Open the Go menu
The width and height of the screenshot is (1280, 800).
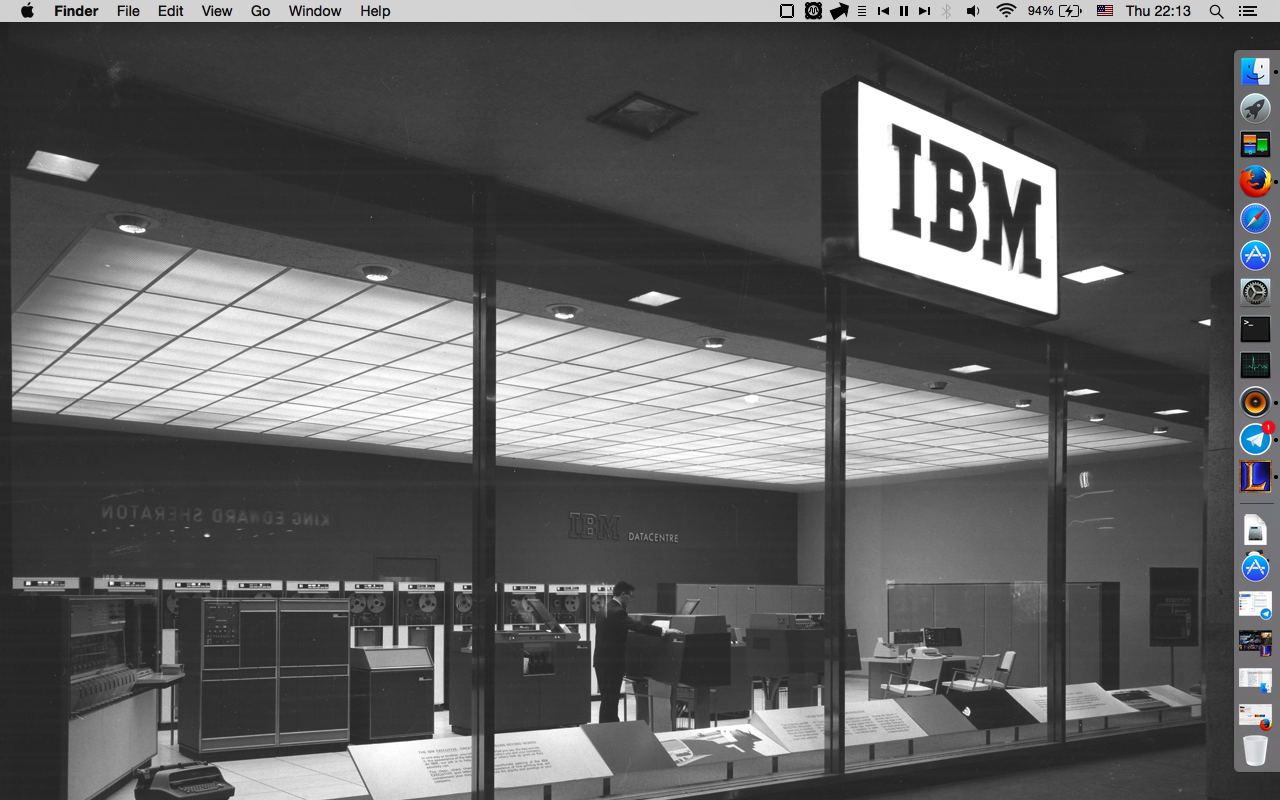tap(261, 11)
